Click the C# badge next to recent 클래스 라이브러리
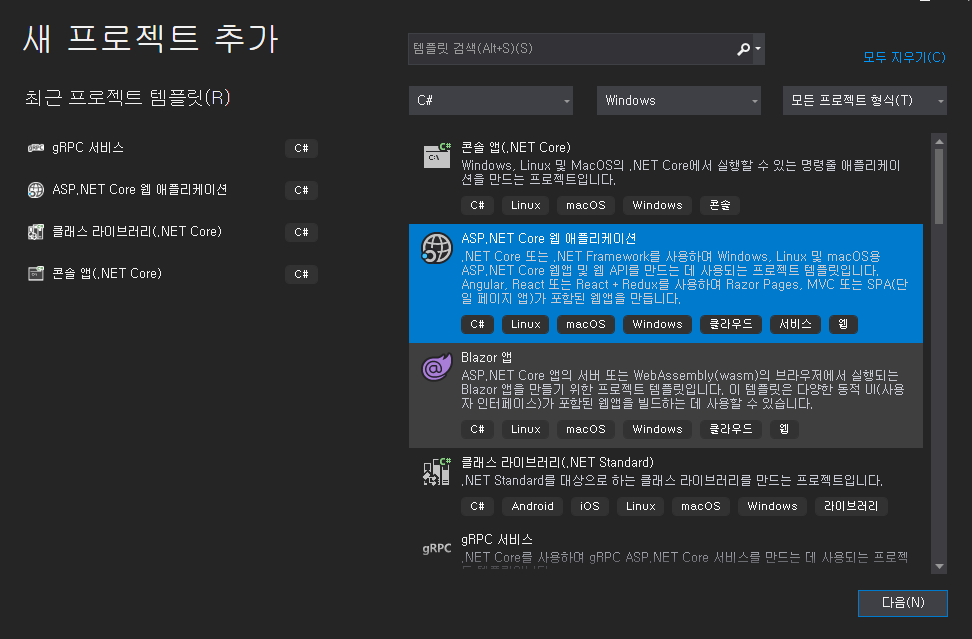Image resolution: width=972 pixels, height=639 pixels. point(301,232)
